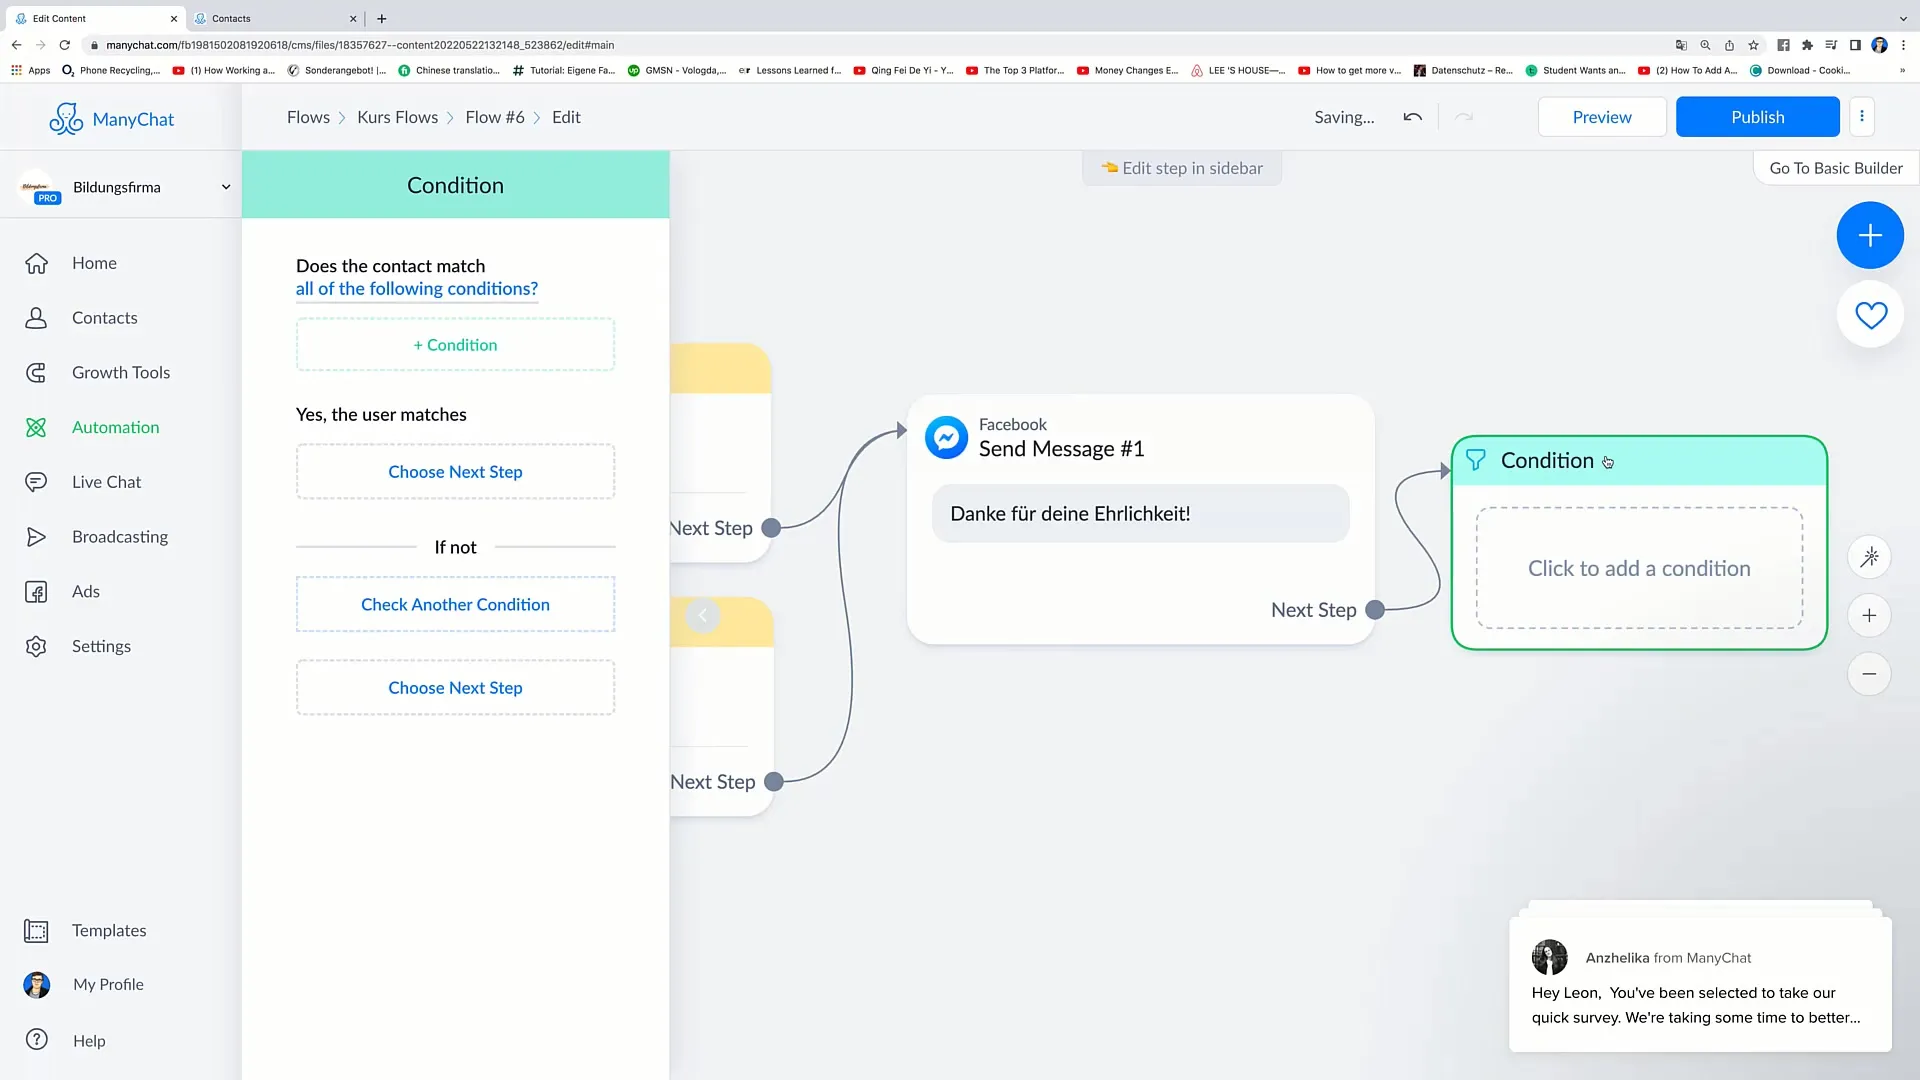Screen dimensions: 1920x1080
Task: Open Anzhelika's survey chat notification
Action: tap(1700, 985)
